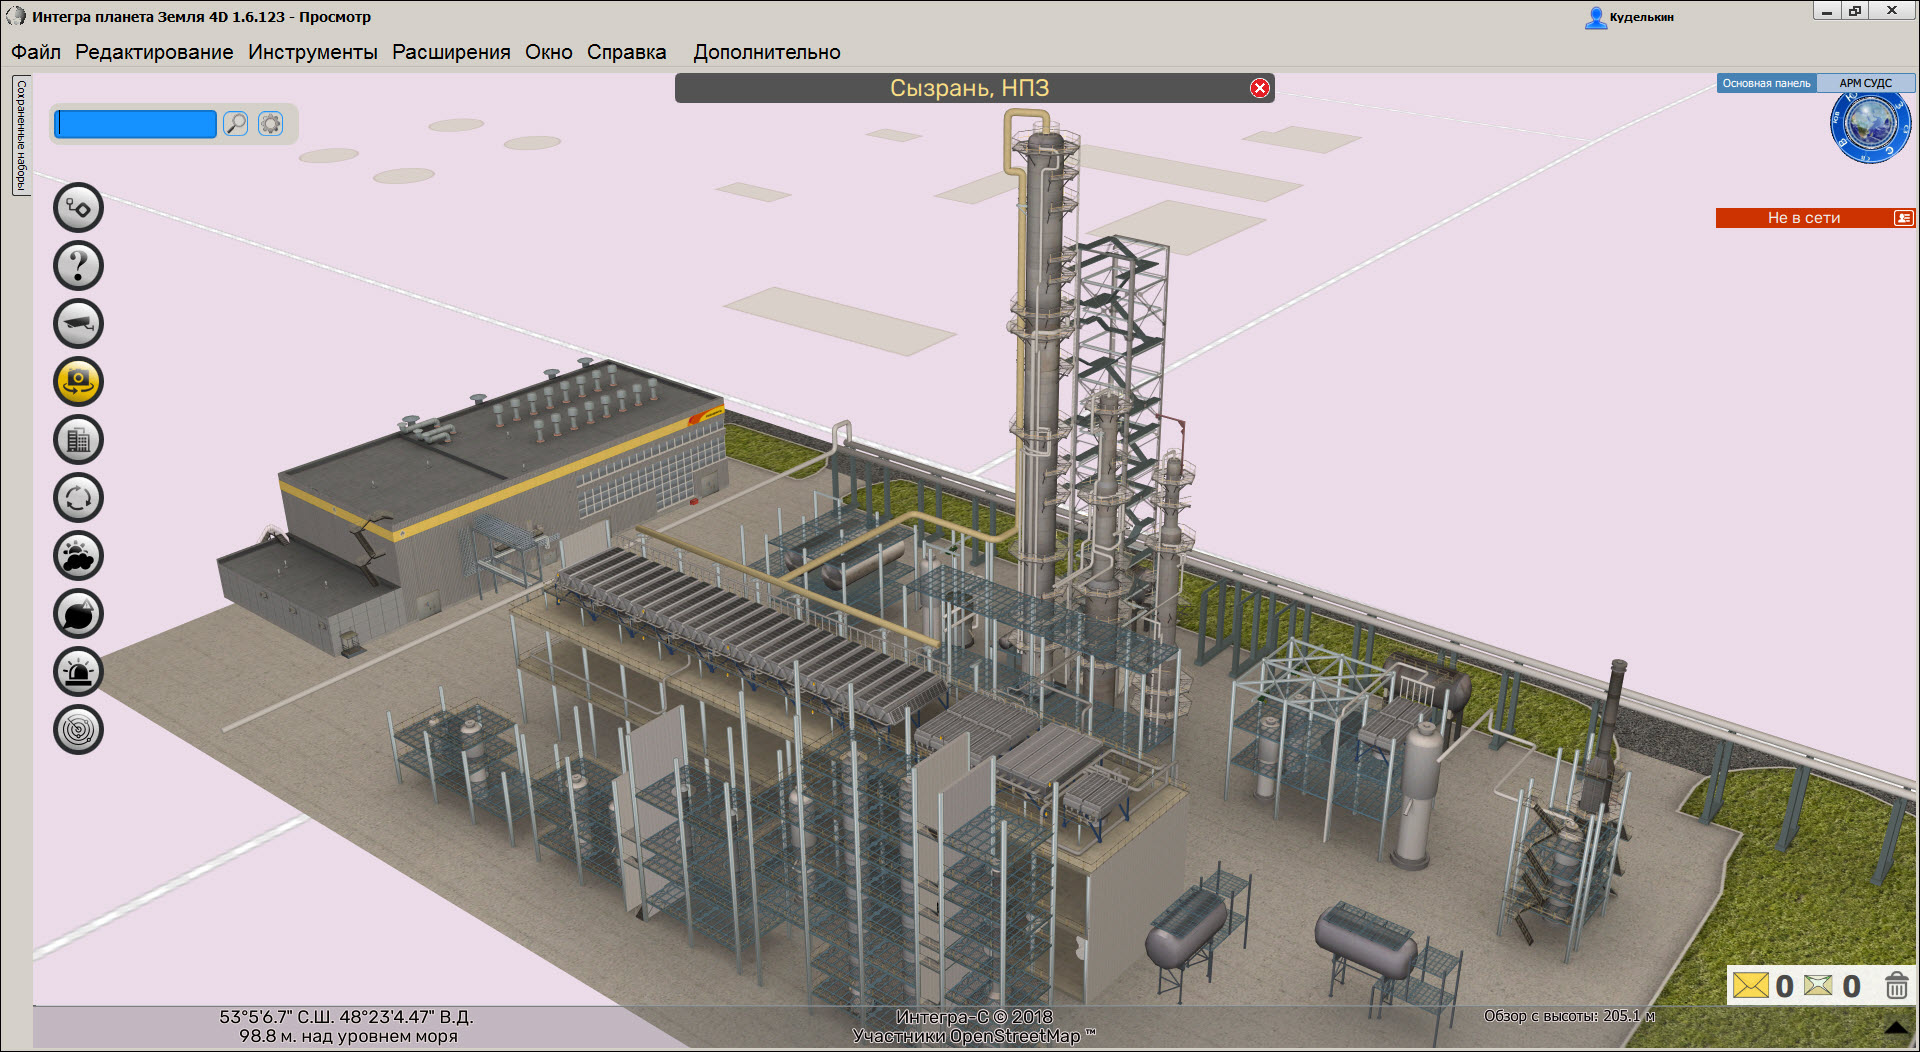The height and width of the screenshot is (1052, 1920).
Task: Switch to the АРМ СУДС tab
Action: pos(1864,83)
